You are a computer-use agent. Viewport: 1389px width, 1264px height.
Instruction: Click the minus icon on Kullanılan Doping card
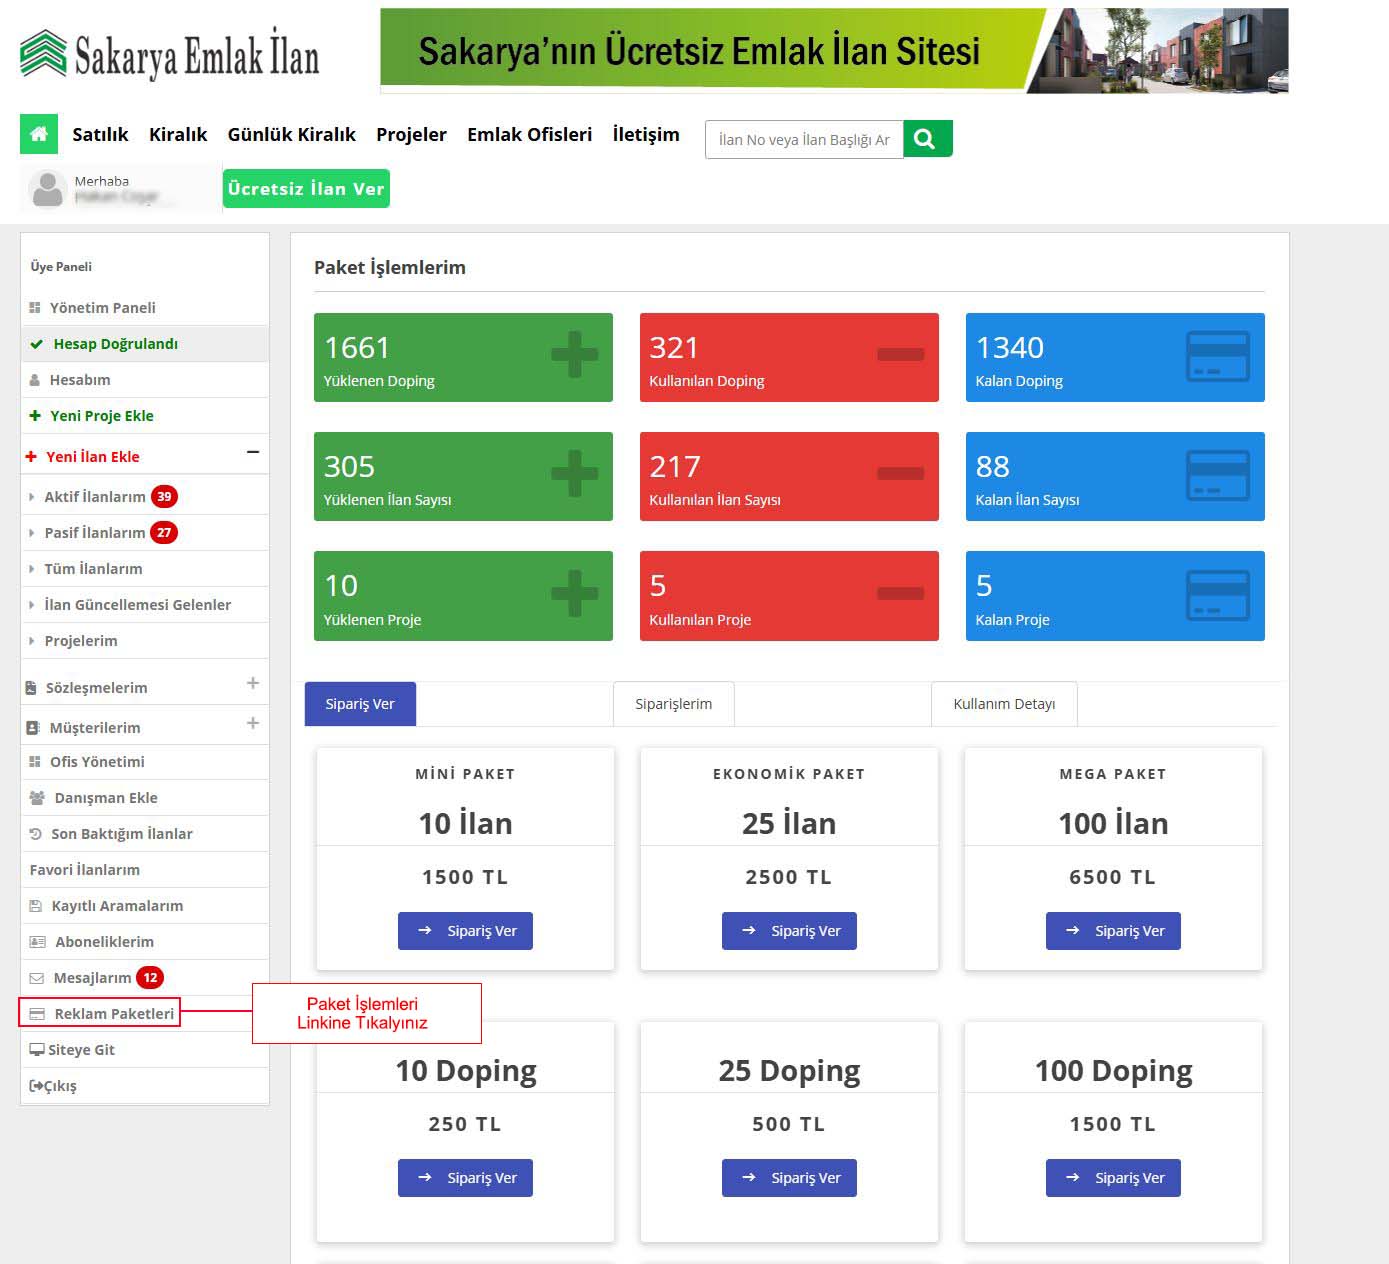[x=900, y=355]
